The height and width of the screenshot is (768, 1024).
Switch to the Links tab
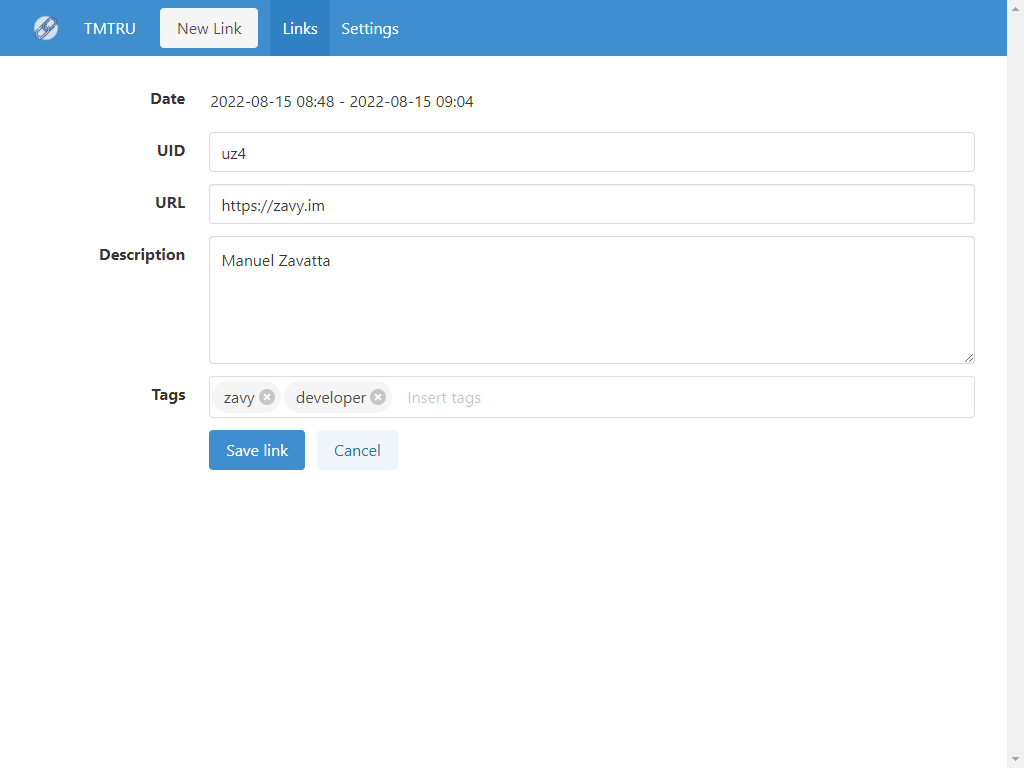[x=300, y=28]
